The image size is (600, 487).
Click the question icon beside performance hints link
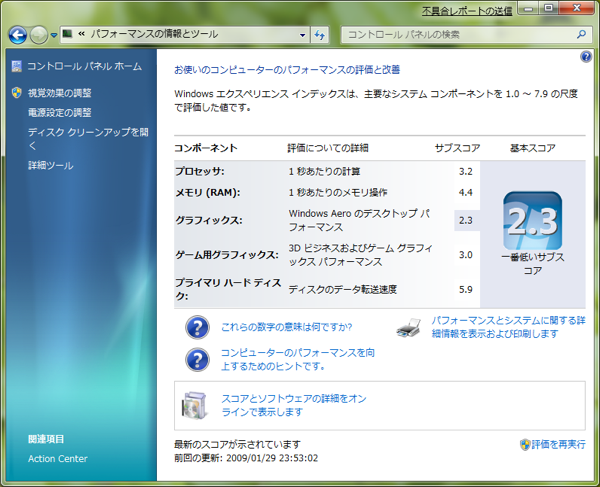pyautogui.click(x=197, y=360)
